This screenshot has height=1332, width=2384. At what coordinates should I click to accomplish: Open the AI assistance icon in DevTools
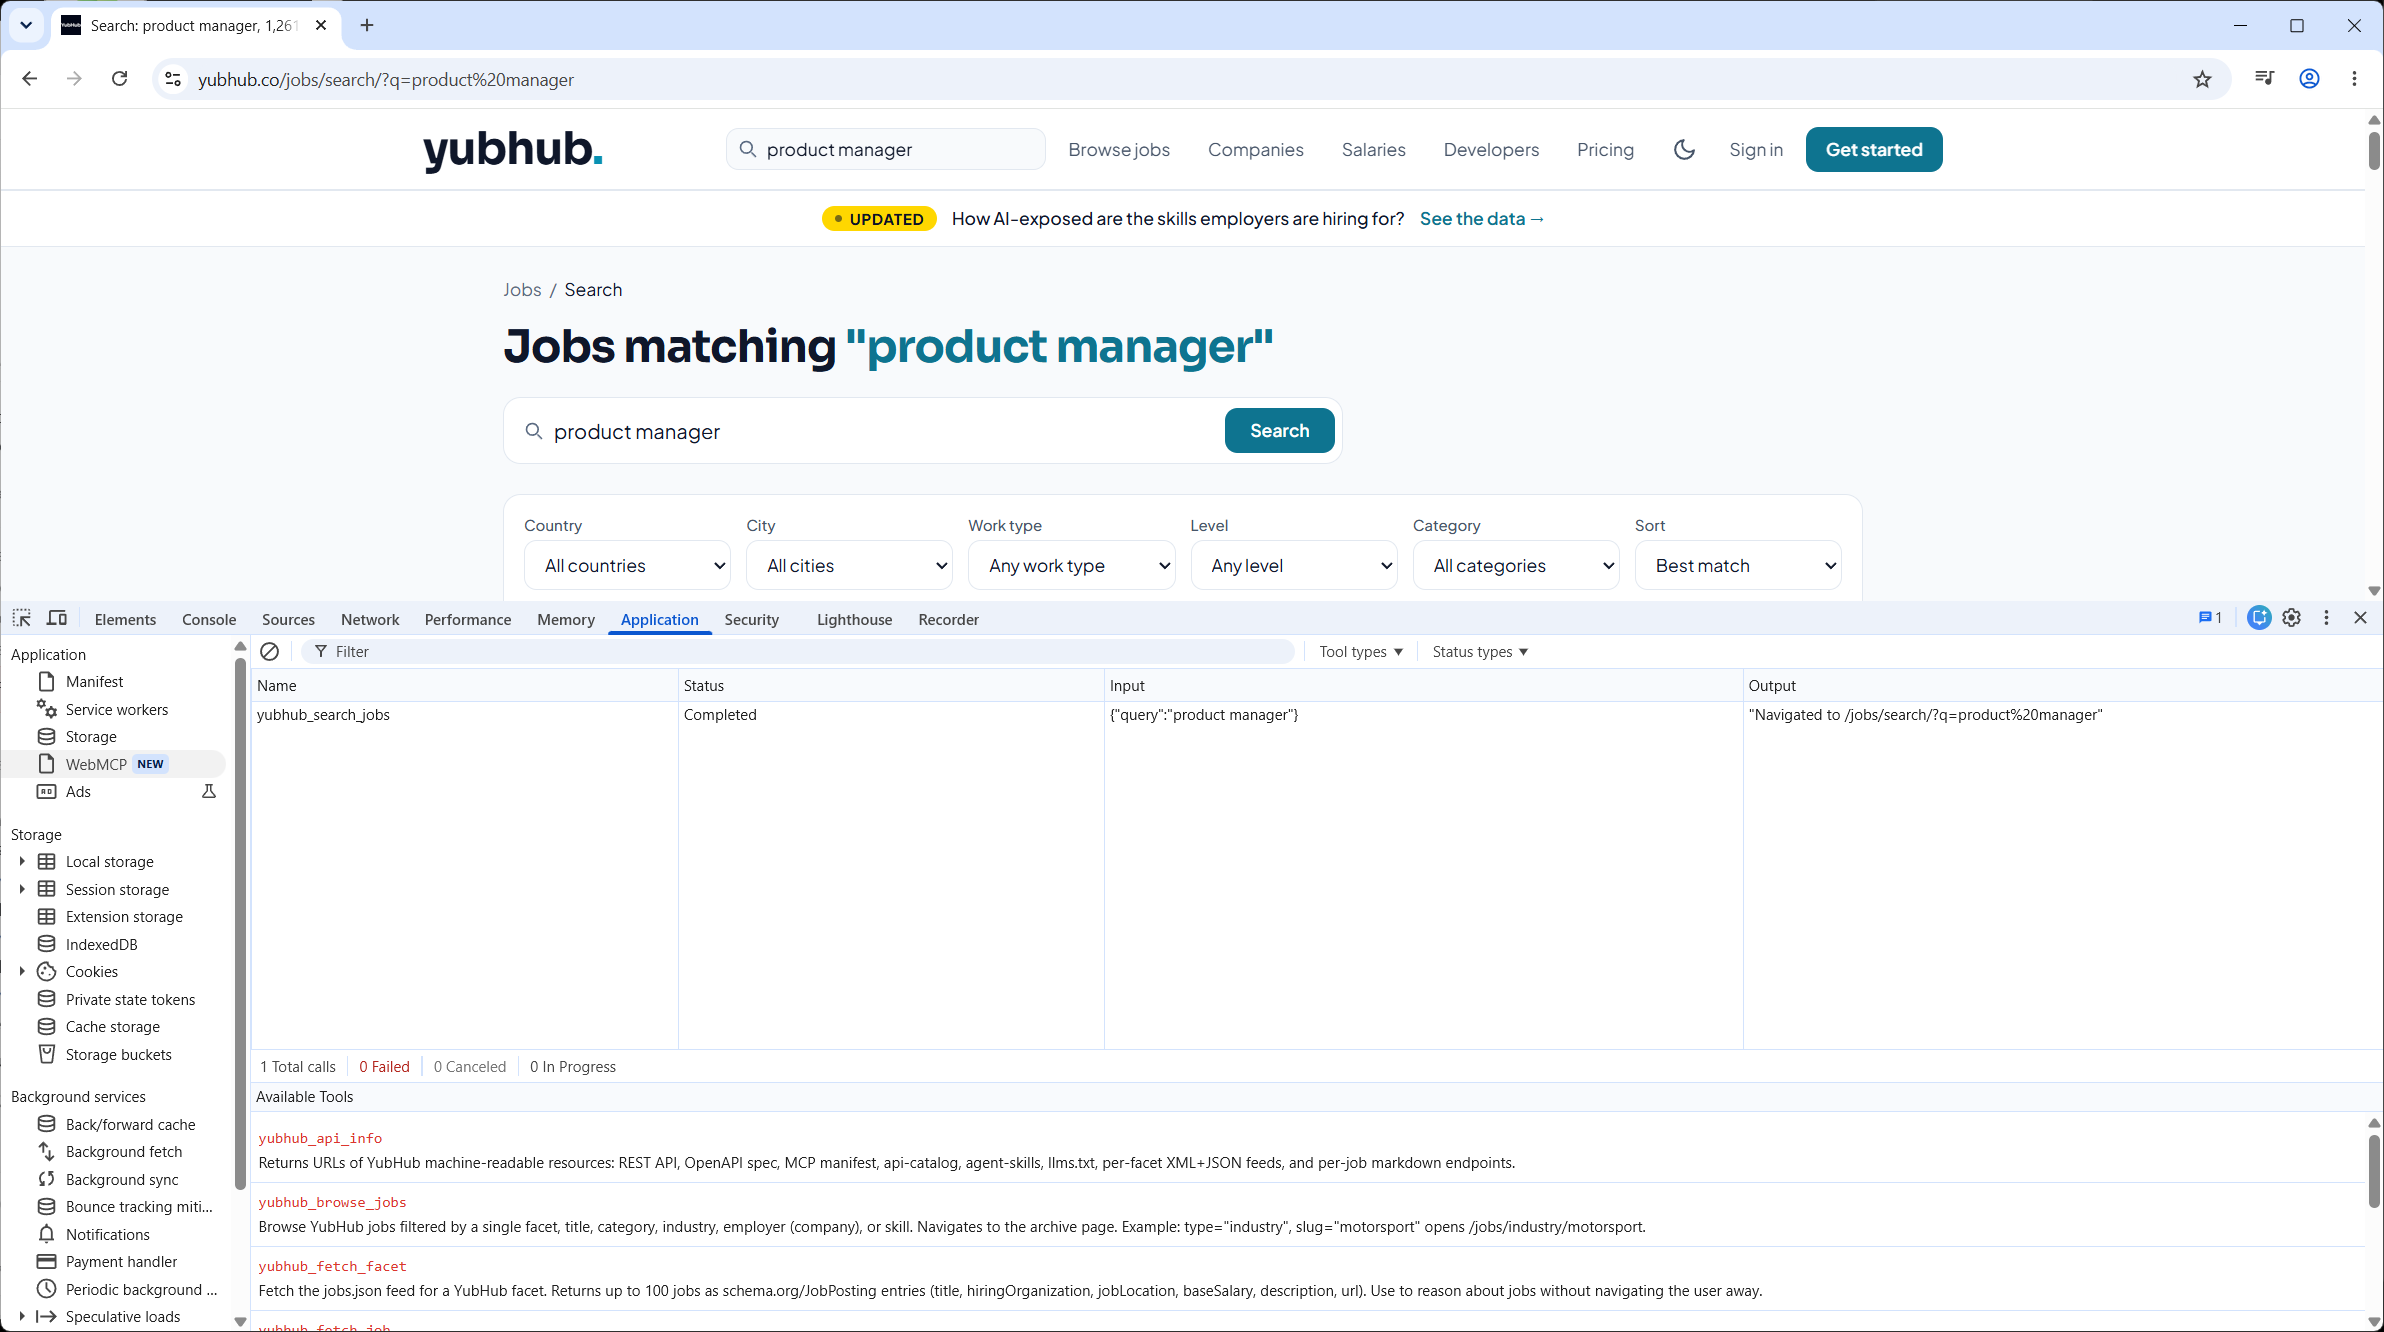tap(2259, 618)
